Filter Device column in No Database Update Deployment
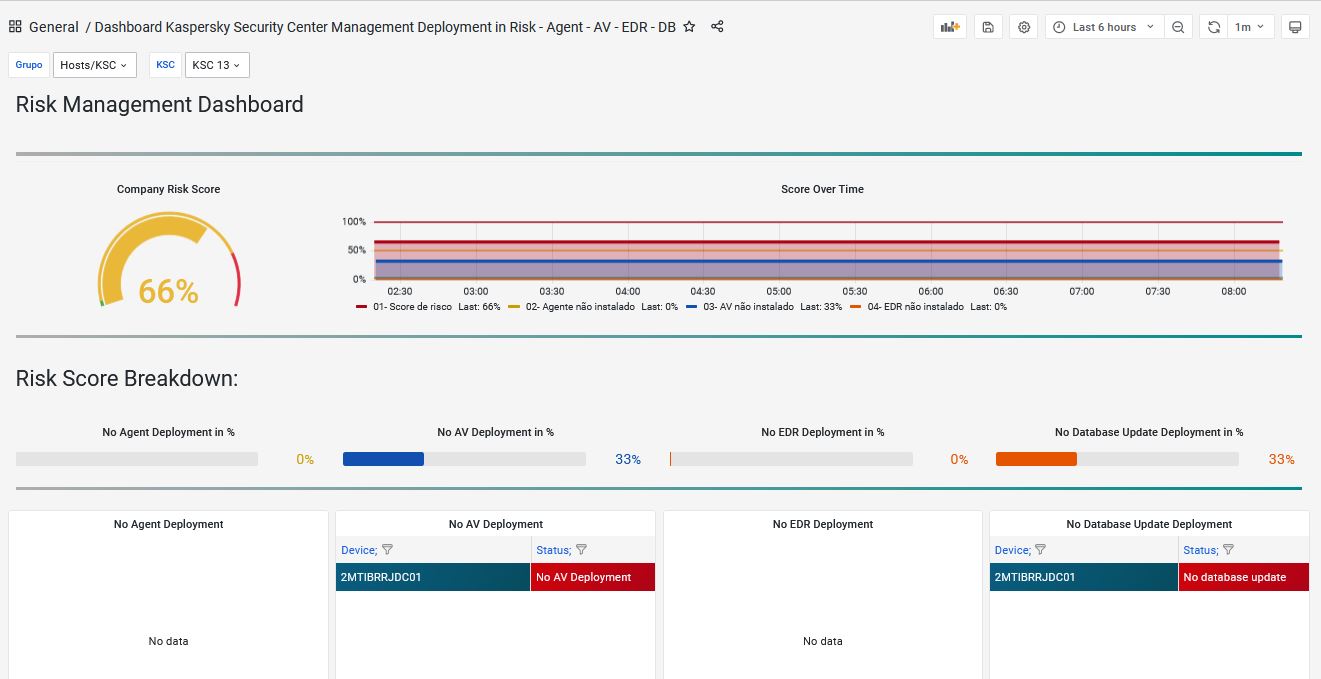This screenshot has height=679, width=1321. [1040, 550]
